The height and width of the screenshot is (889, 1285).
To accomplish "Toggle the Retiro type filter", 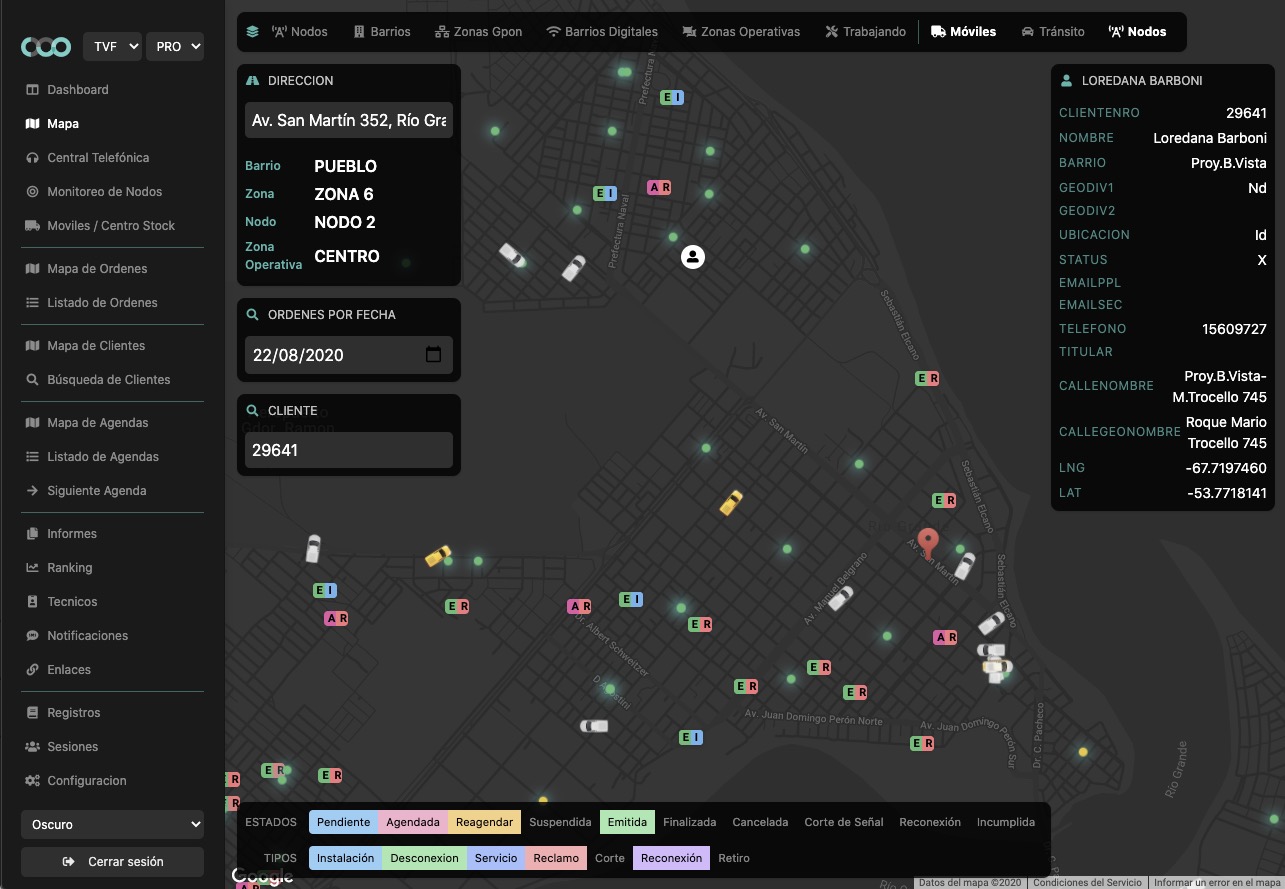I will (x=734, y=858).
